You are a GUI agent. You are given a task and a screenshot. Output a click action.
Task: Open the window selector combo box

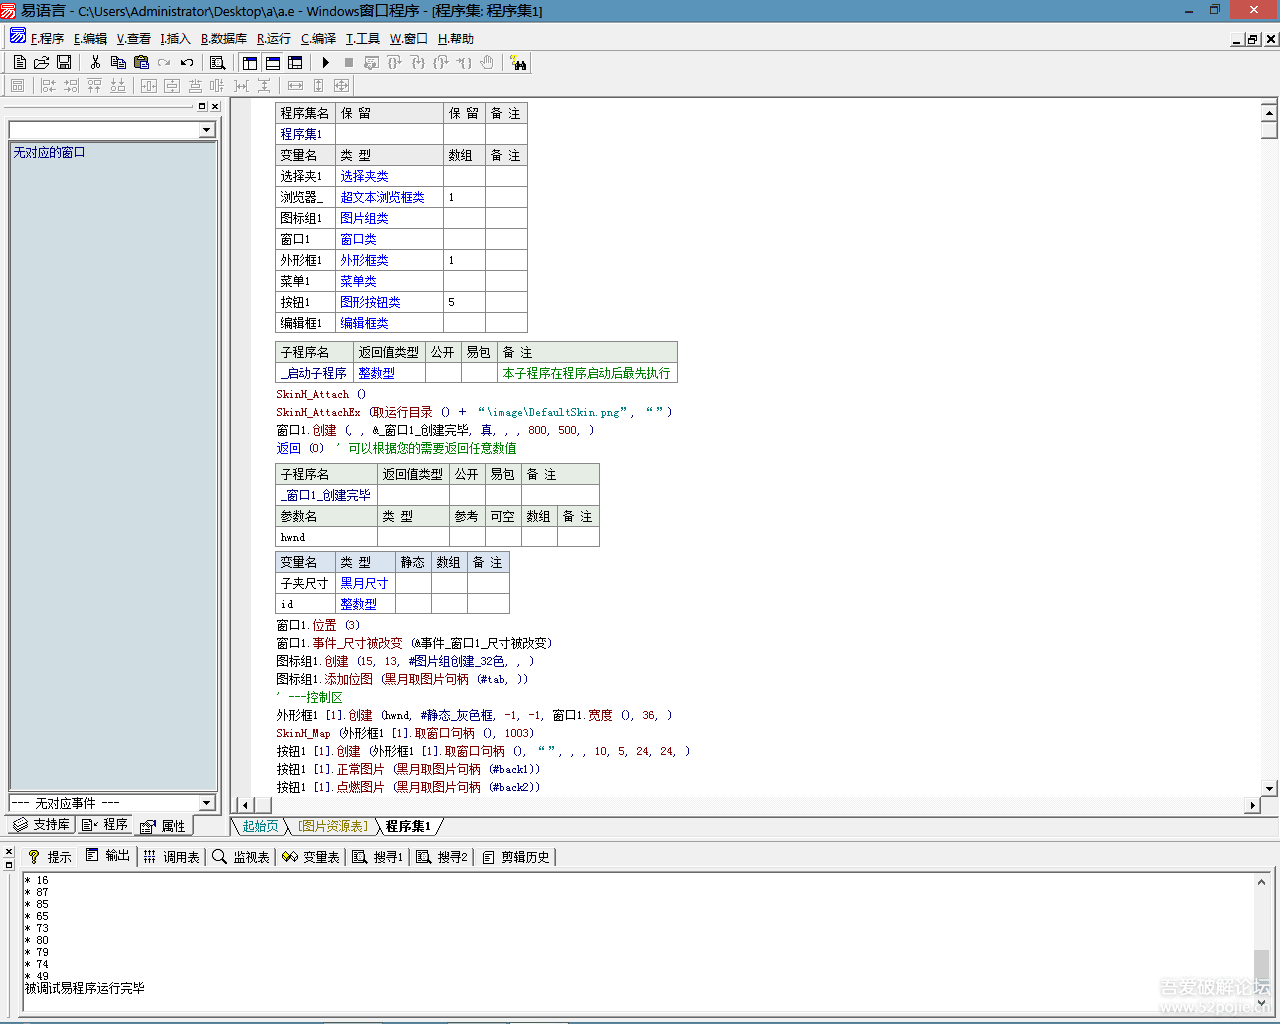[x=112, y=130]
